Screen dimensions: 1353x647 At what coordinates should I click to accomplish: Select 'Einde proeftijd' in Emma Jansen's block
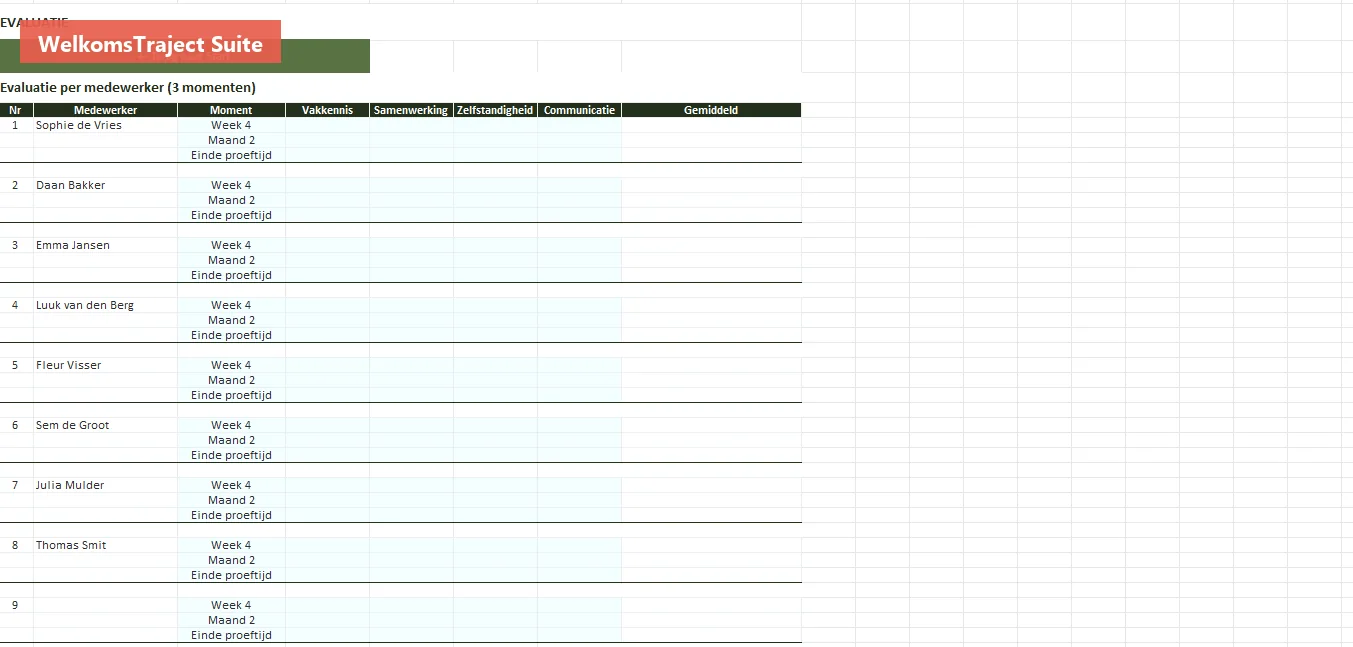(231, 275)
